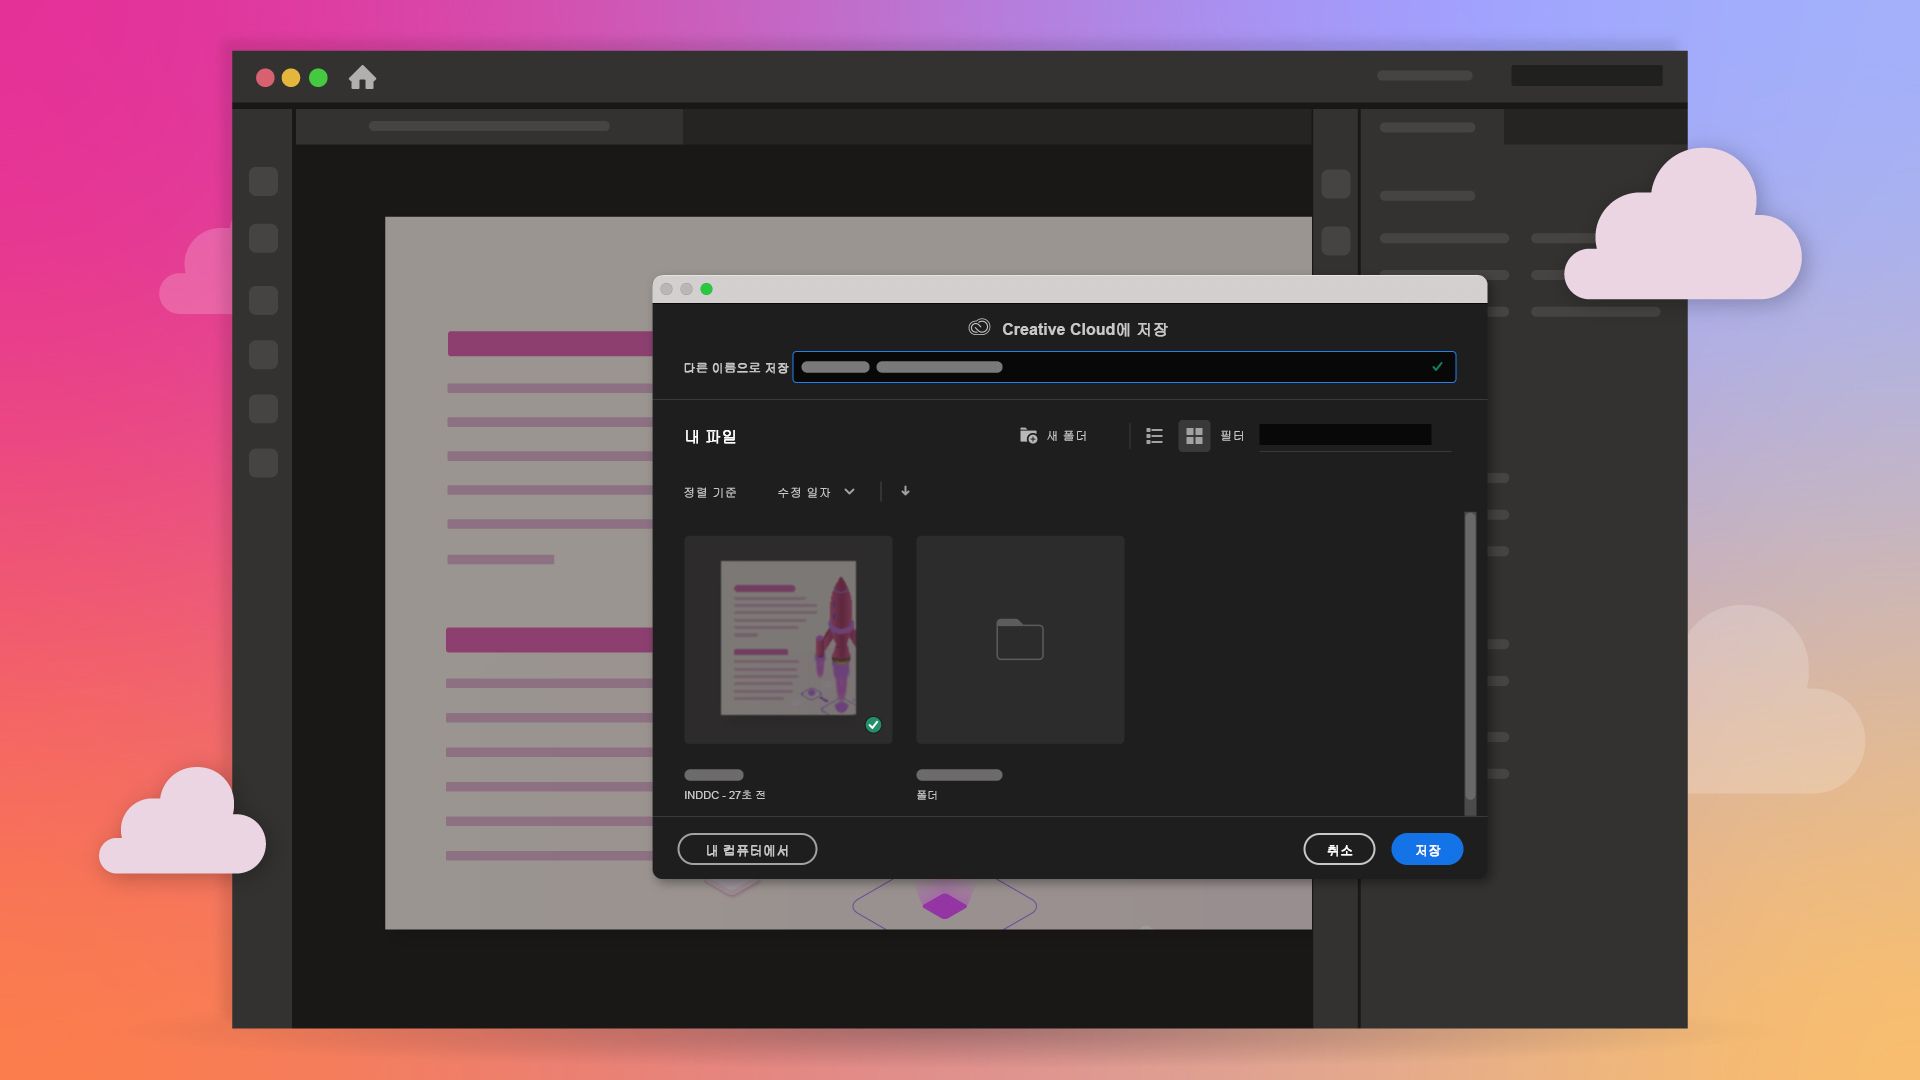1920x1080 pixels.
Task: Click the save-as filename input field
Action: point(1110,367)
